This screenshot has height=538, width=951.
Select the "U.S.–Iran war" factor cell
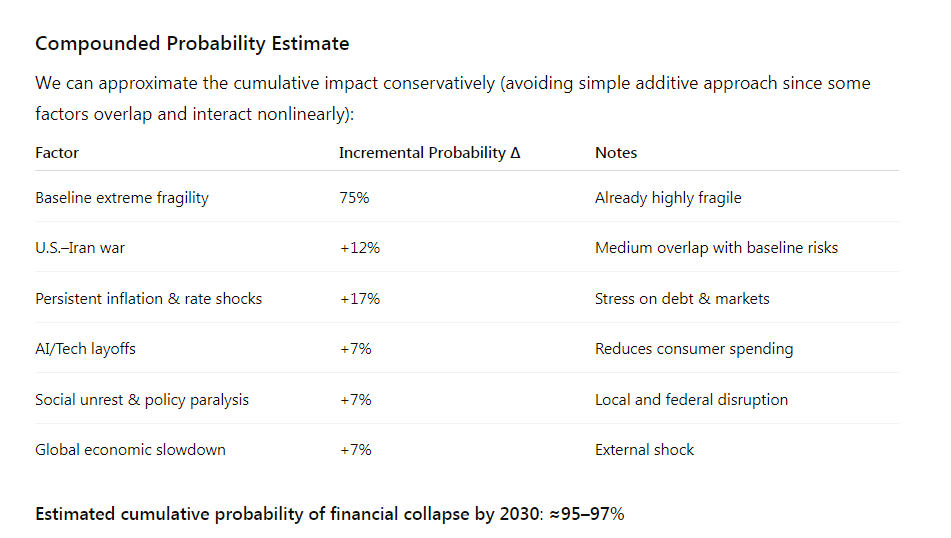tap(80, 248)
